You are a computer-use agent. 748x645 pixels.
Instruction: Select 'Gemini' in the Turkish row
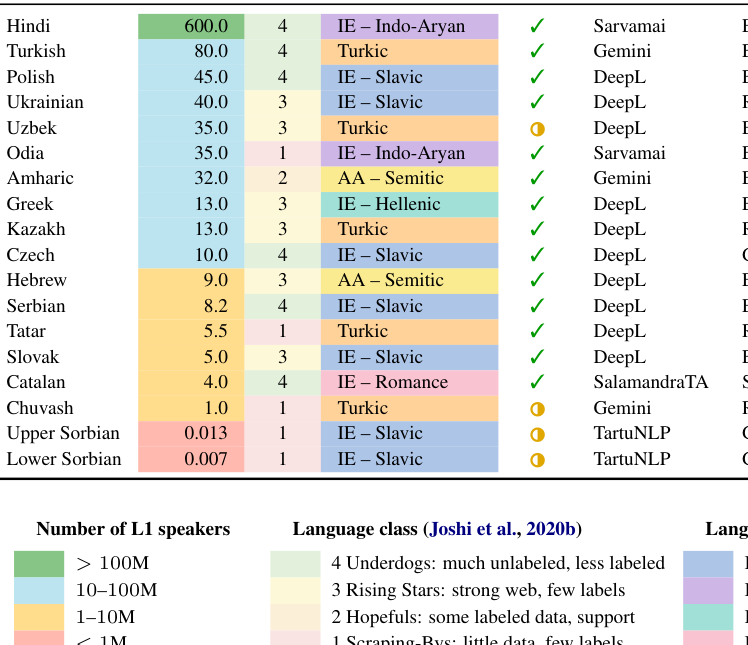click(x=622, y=51)
